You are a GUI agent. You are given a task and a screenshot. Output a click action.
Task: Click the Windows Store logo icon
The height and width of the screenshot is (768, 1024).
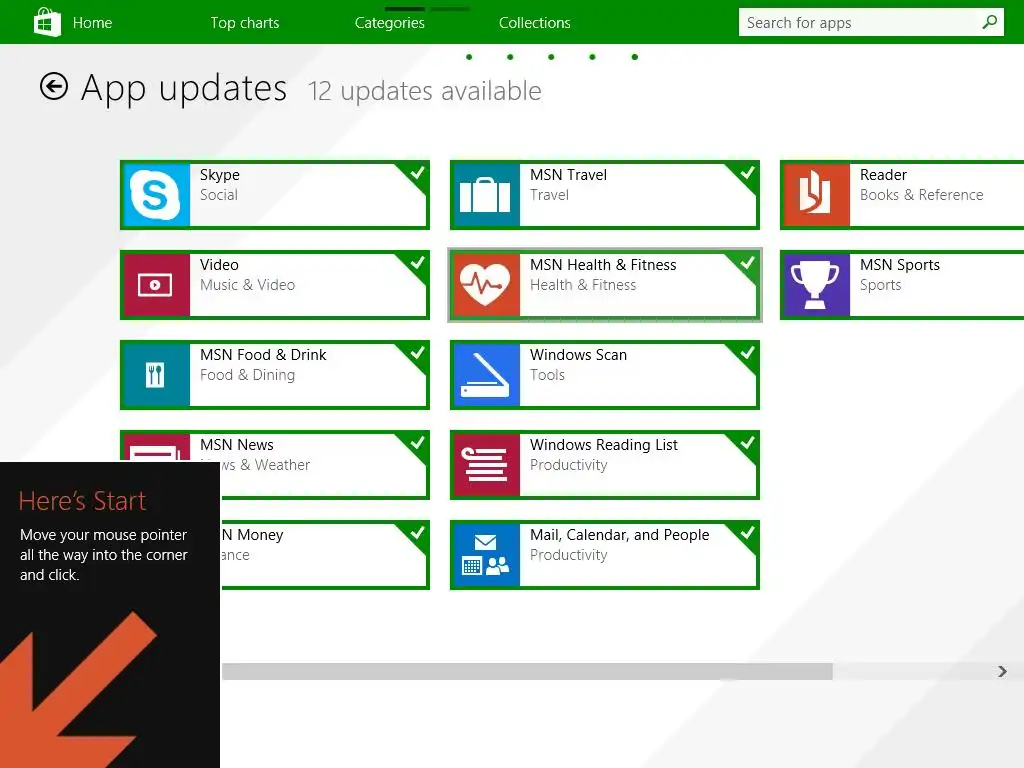pos(47,22)
